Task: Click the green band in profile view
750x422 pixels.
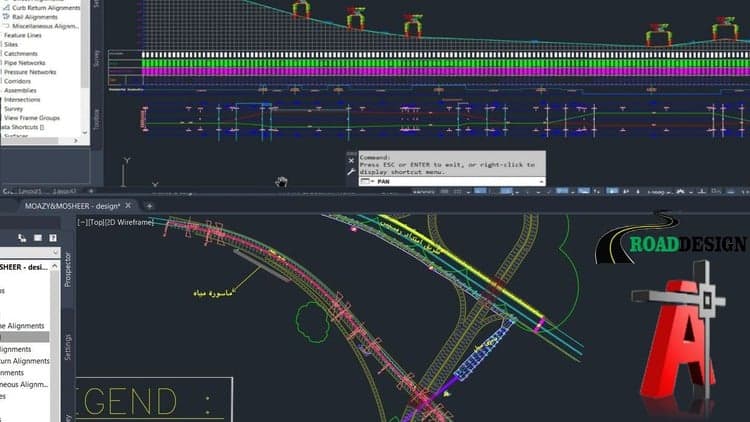Action: [446, 63]
